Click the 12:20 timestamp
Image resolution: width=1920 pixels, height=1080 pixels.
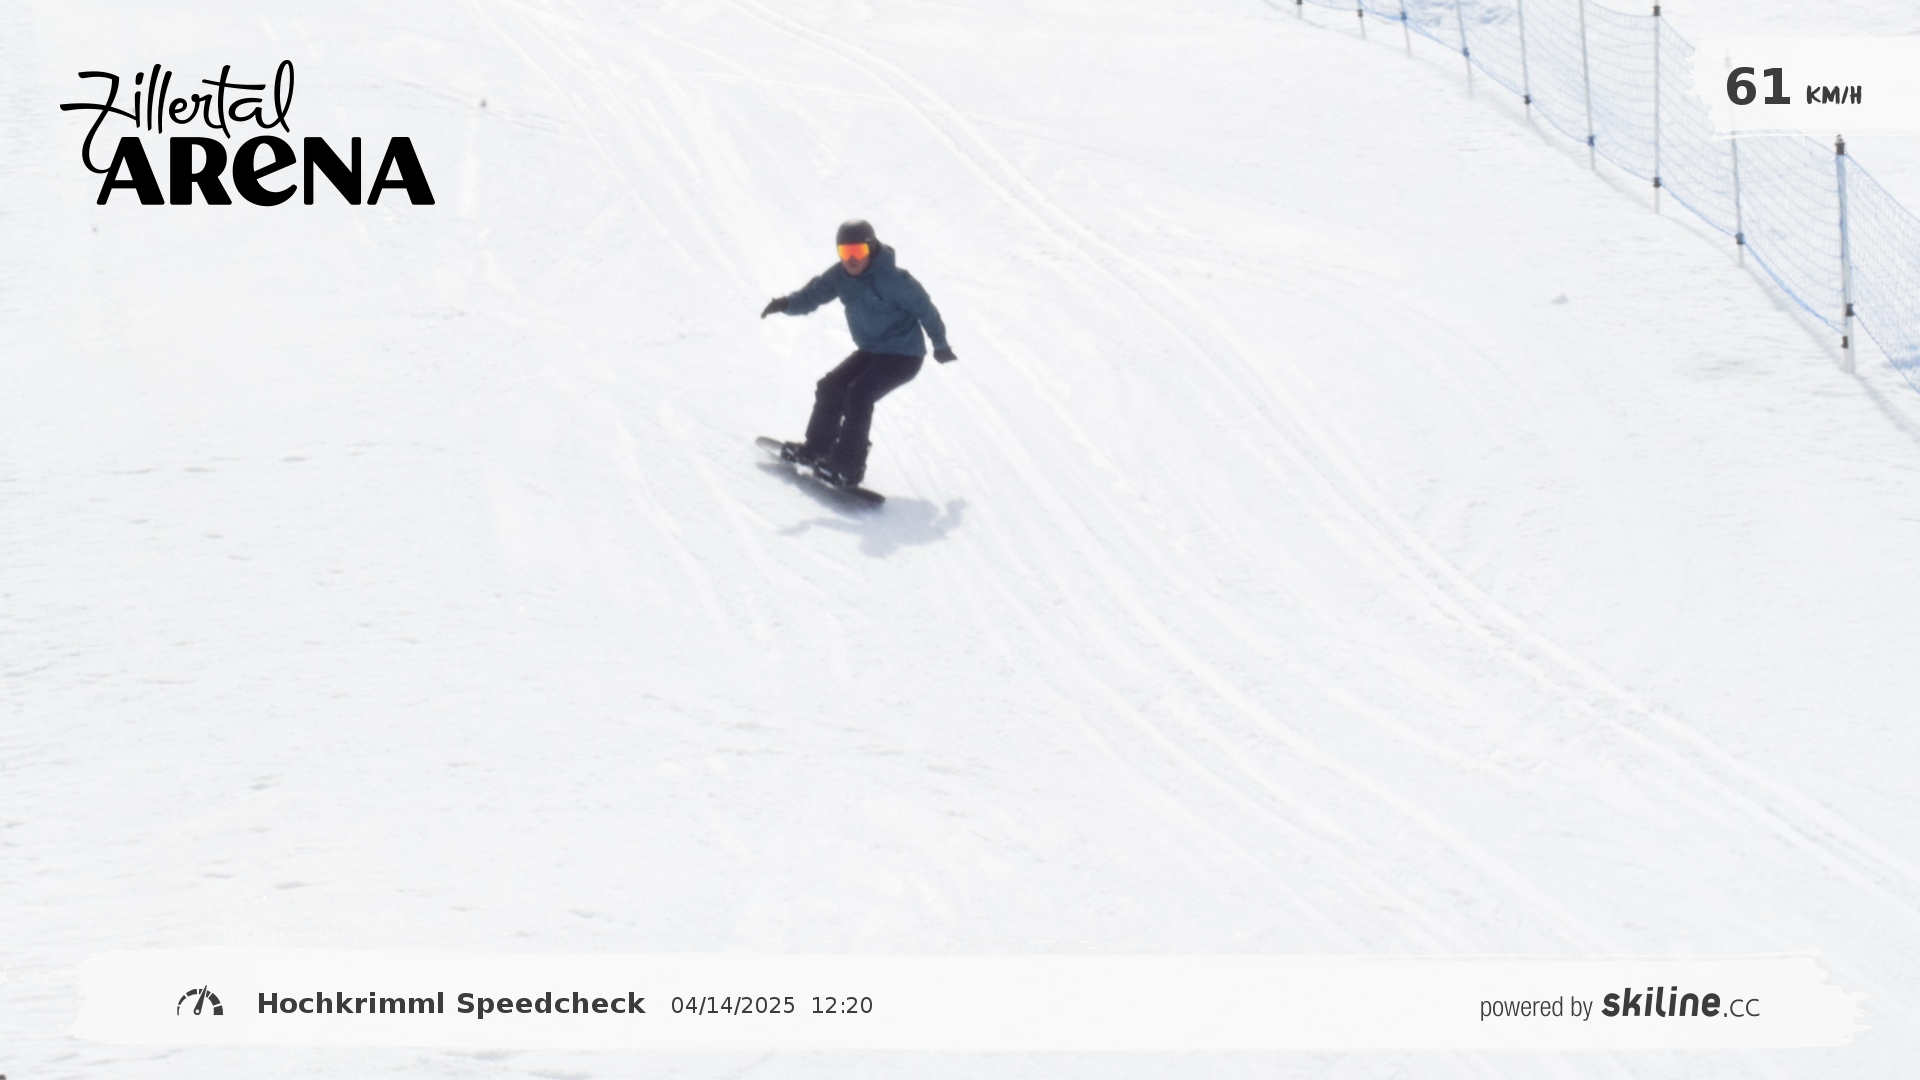(x=842, y=1006)
